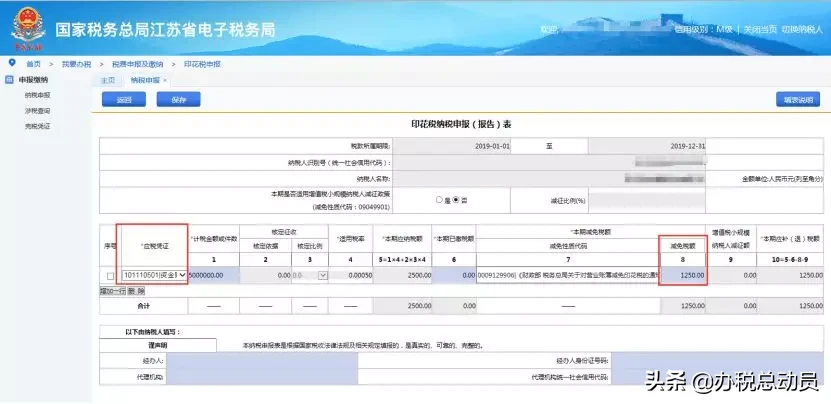The height and width of the screenshot is (404, 831).
Task: Click the 经办人身份证号码 input field
Action: (x=717, y=361)
